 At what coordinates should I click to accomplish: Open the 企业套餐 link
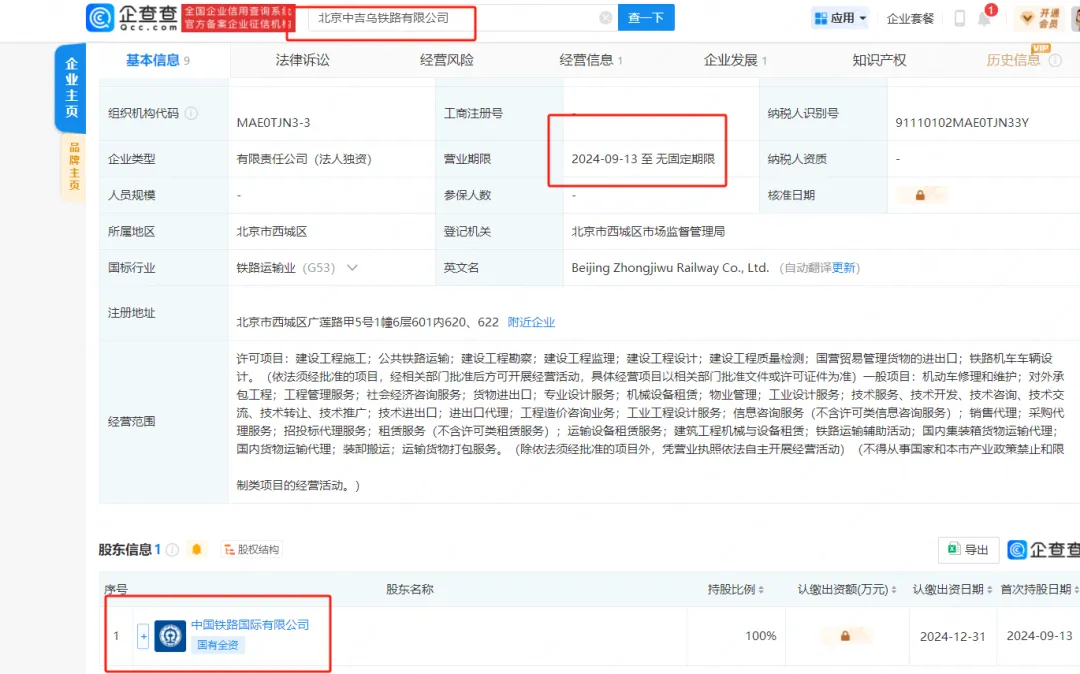tap(910, 19)
